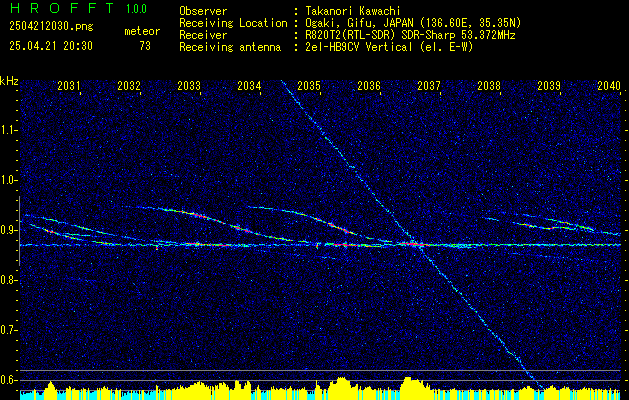Click the Receiving antenna label

(230, 47)
